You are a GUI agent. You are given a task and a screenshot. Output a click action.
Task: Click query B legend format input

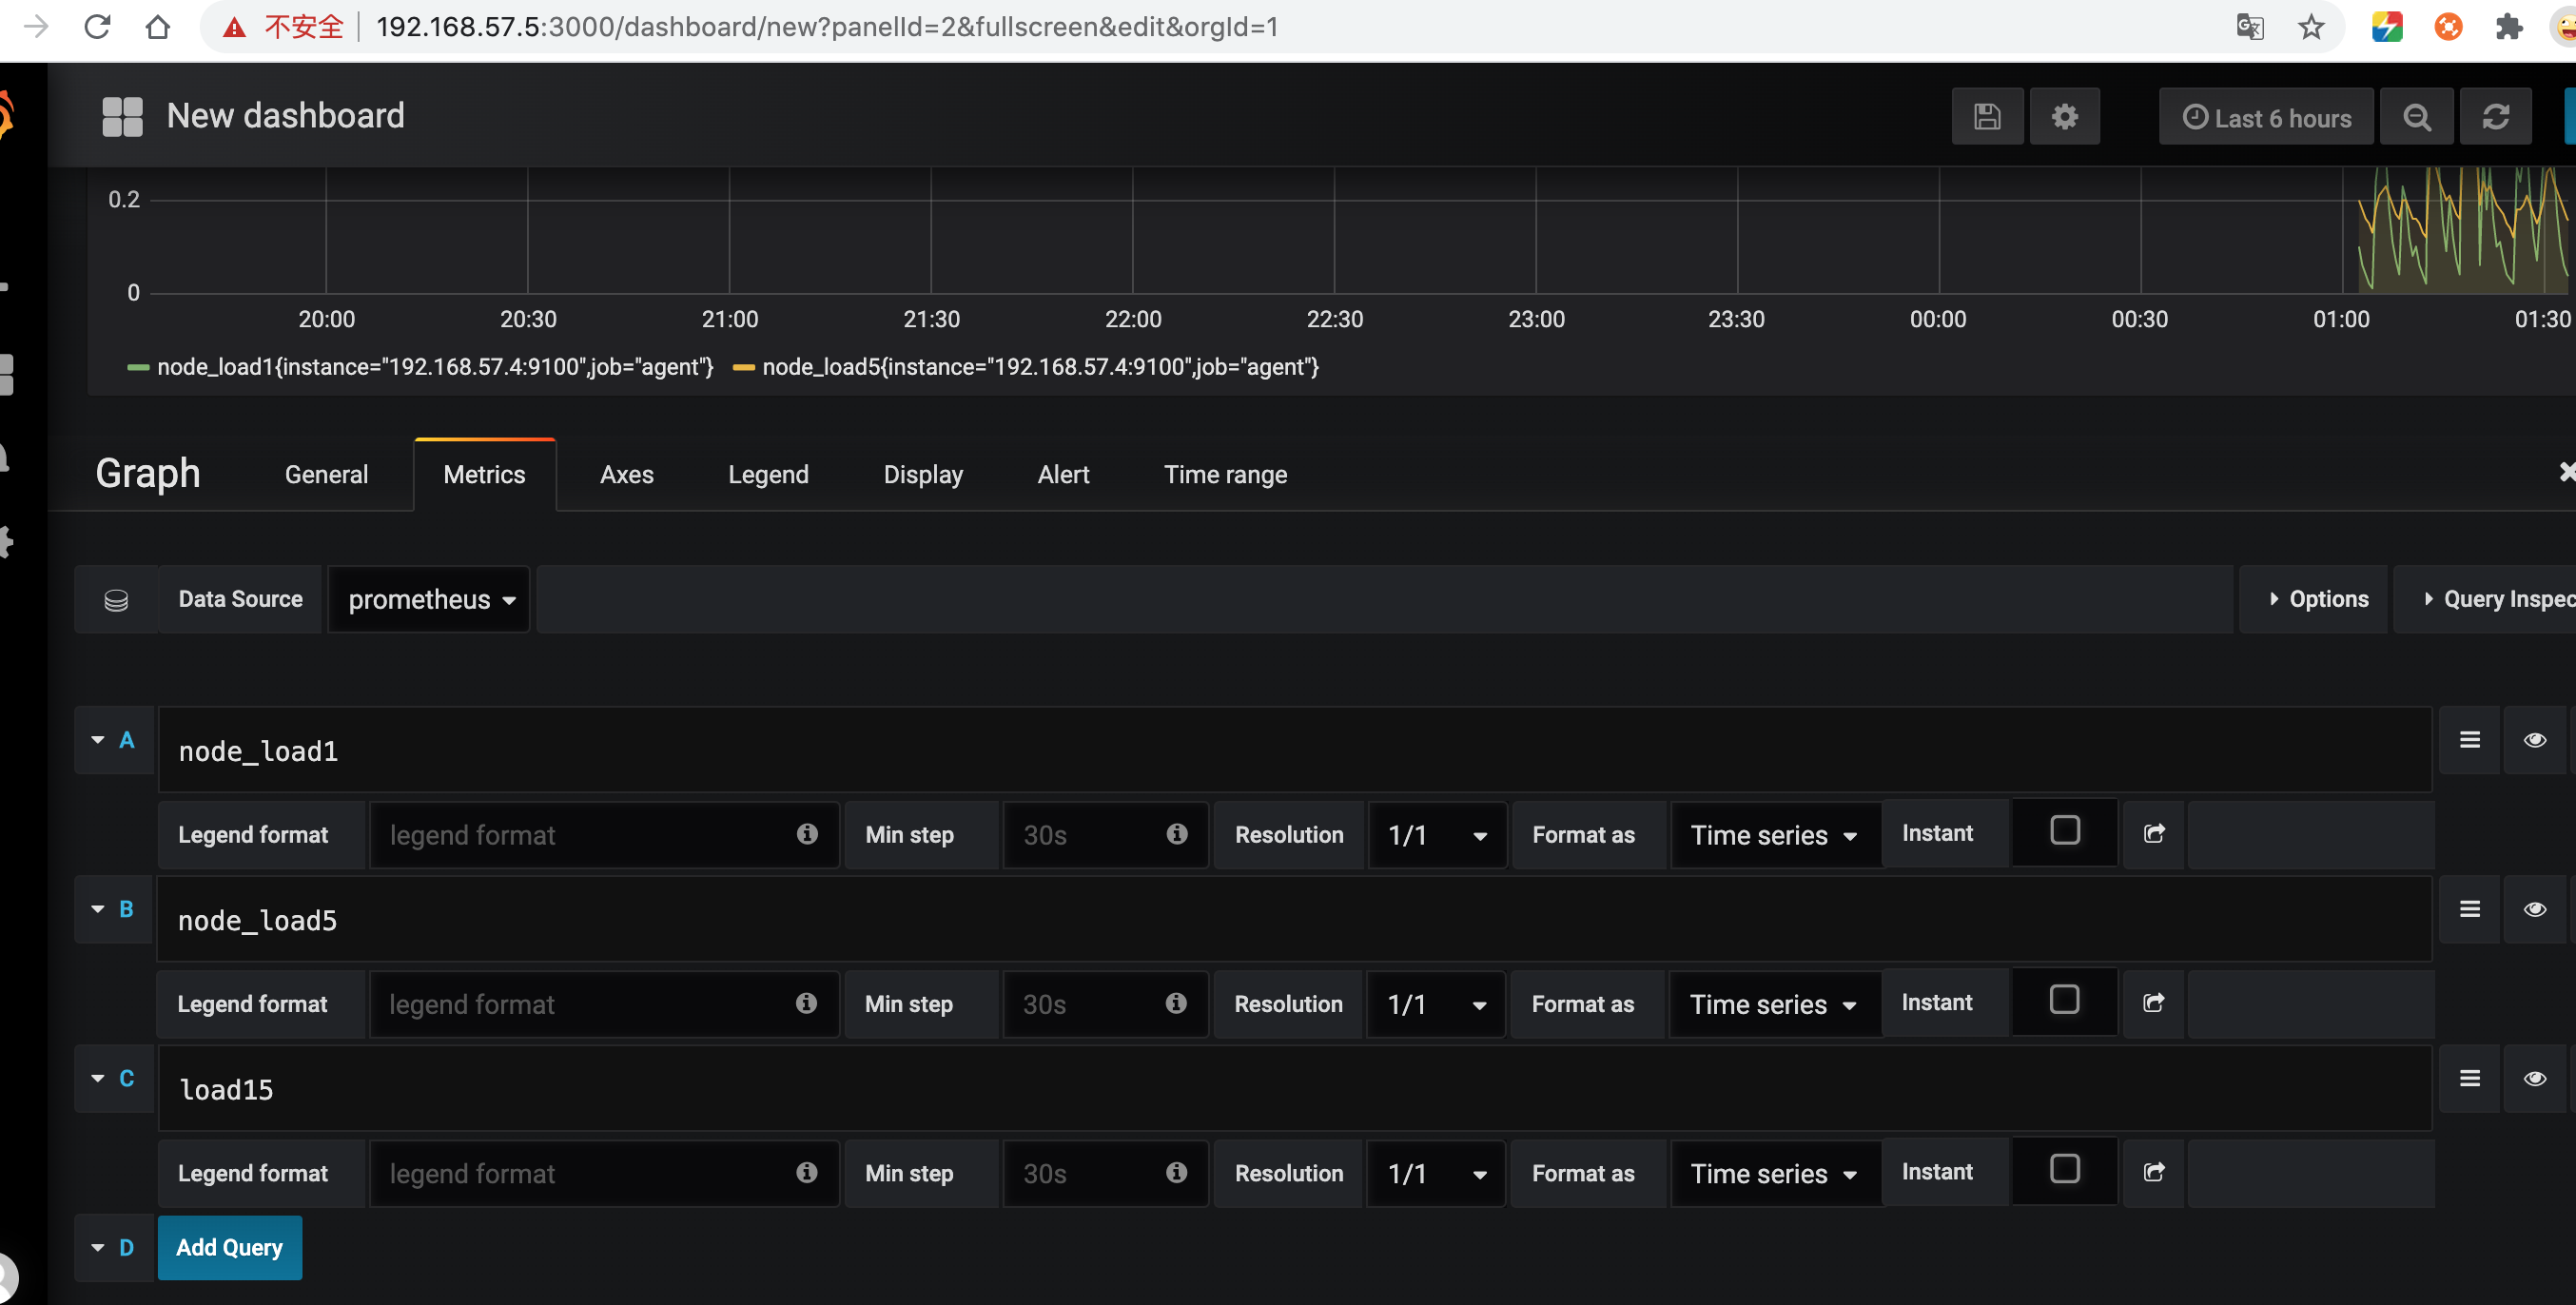point(603,1004)
